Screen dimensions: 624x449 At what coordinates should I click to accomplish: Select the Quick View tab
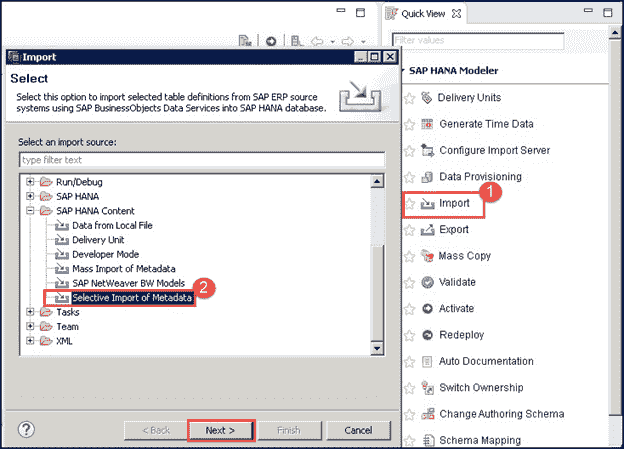tap(423, 14)
